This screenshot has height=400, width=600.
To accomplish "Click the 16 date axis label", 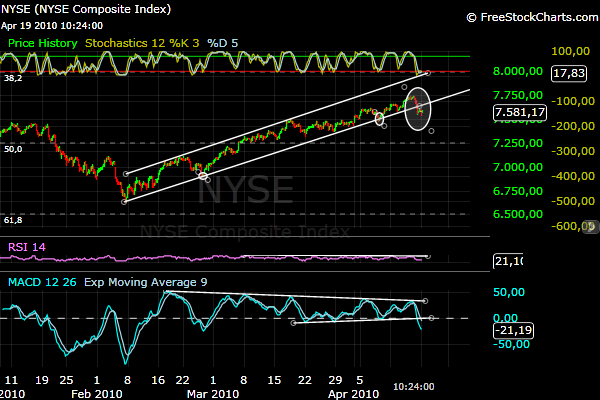I will (x=158, y=380).
